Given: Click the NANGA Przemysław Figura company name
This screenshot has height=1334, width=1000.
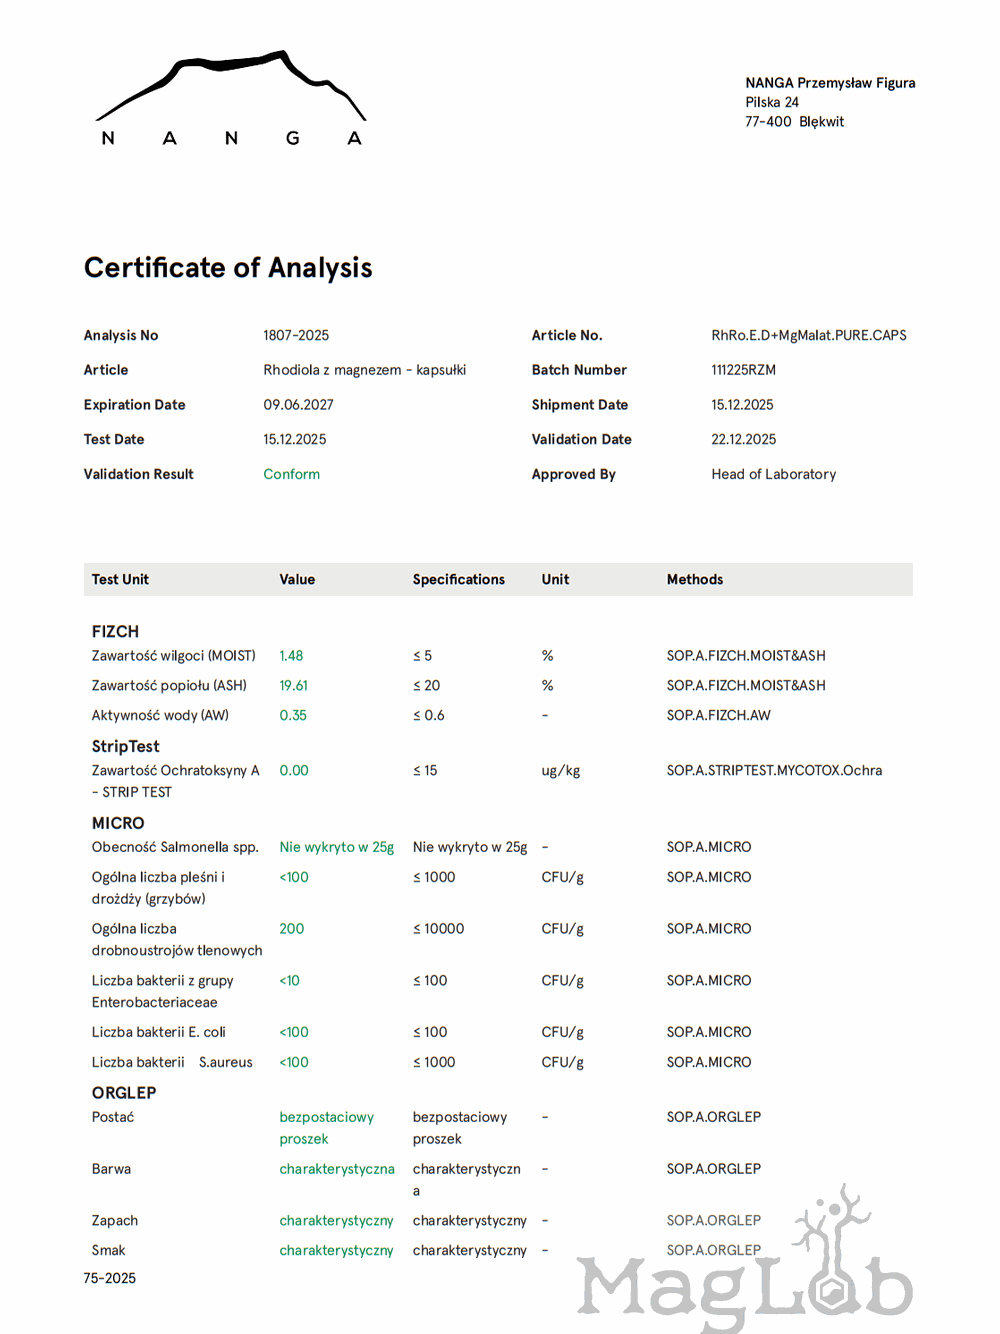Looking at the screenshot, I should 829,83.
